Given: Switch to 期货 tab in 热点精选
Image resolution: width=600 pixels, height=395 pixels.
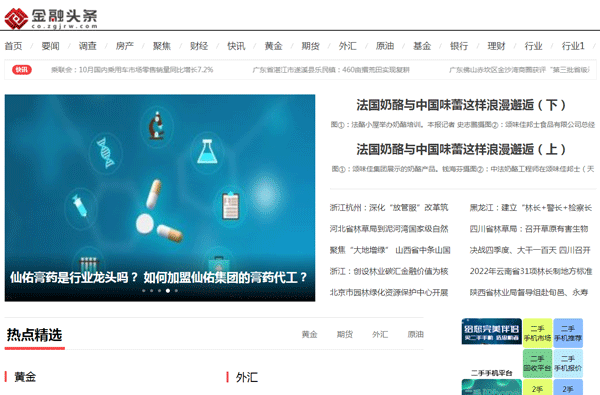Looking at the screenshot, I should pos(345,334).
